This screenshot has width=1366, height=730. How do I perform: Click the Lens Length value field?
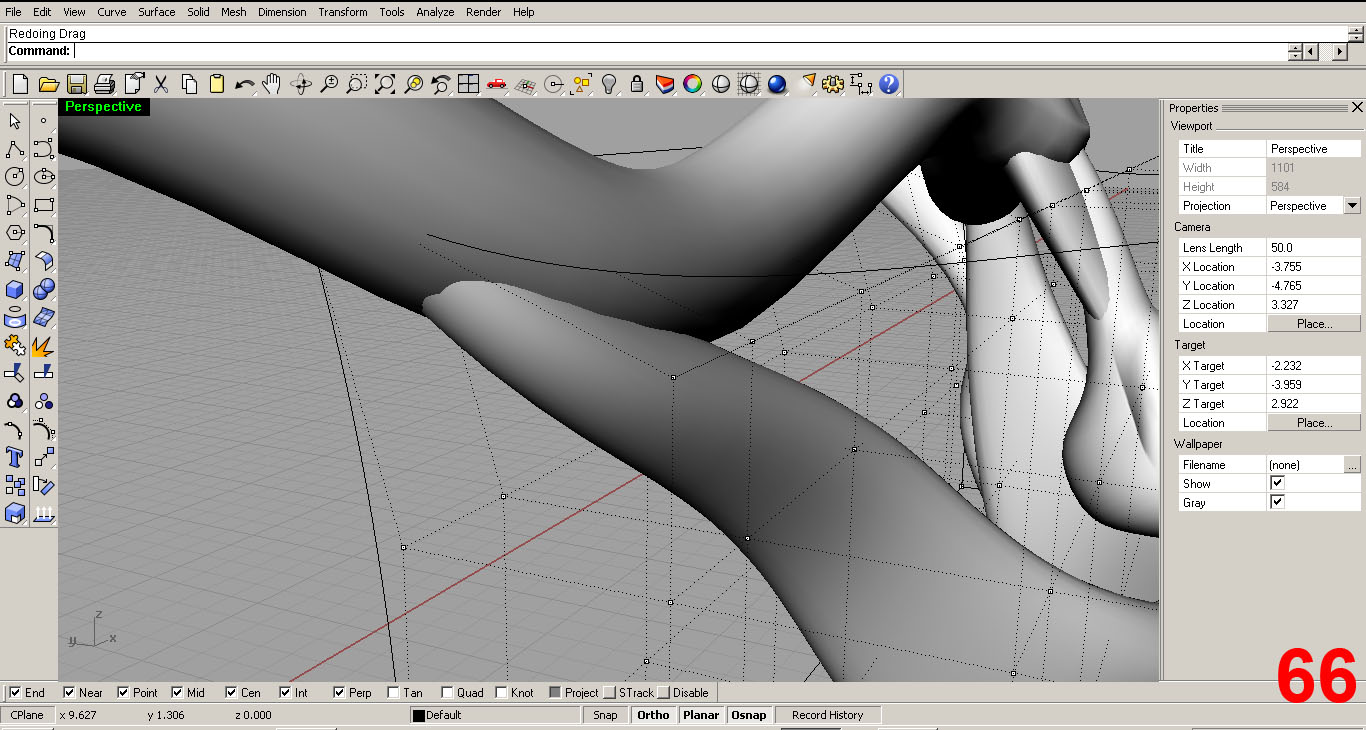1314,247
